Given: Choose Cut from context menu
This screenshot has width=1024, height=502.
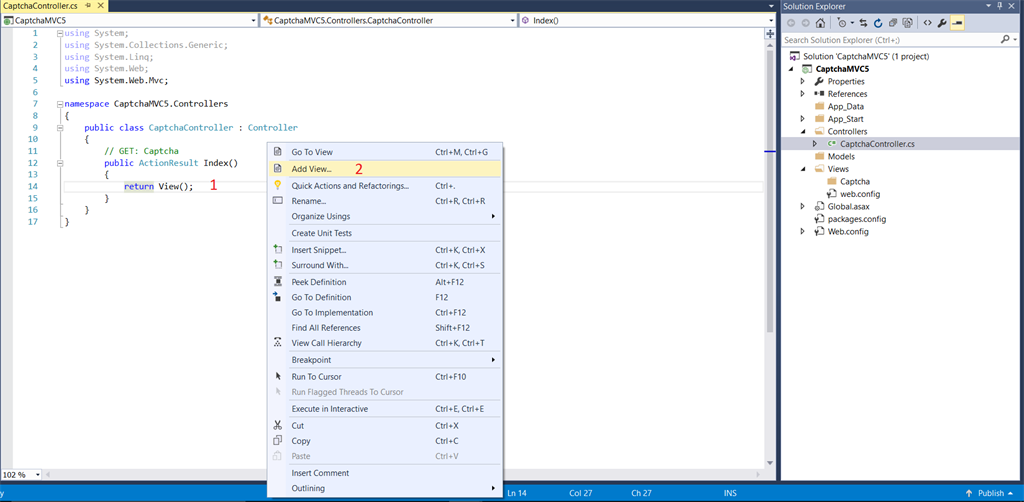Looking at the screenshot, I should pos(385,426).
